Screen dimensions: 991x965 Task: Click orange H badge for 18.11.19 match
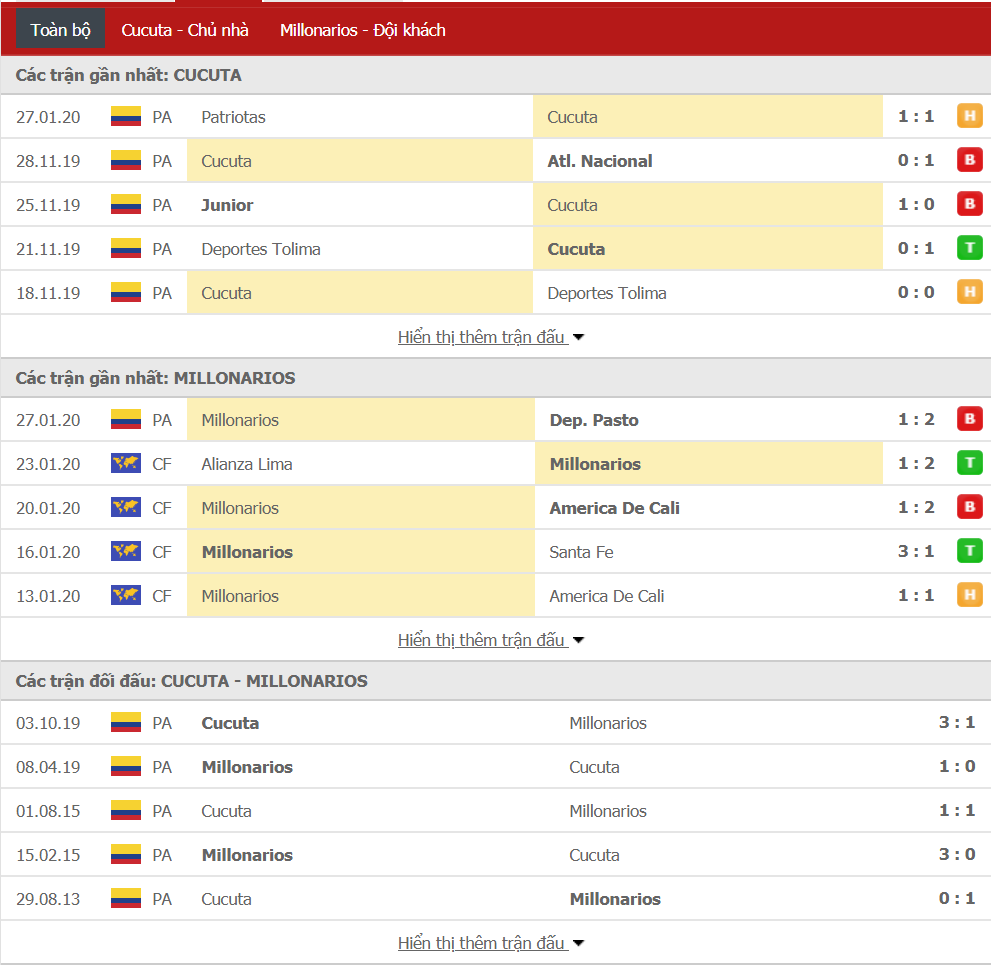point(970,292)
